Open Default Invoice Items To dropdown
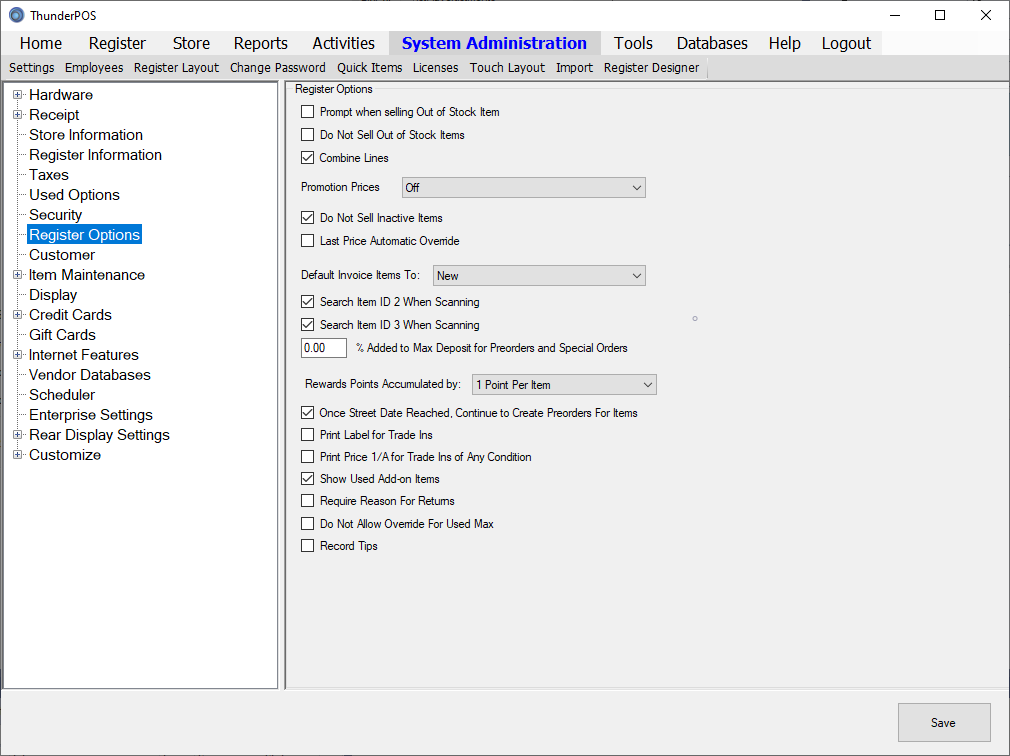Viewport: 1010px width, 756px height. pos(539,276)
